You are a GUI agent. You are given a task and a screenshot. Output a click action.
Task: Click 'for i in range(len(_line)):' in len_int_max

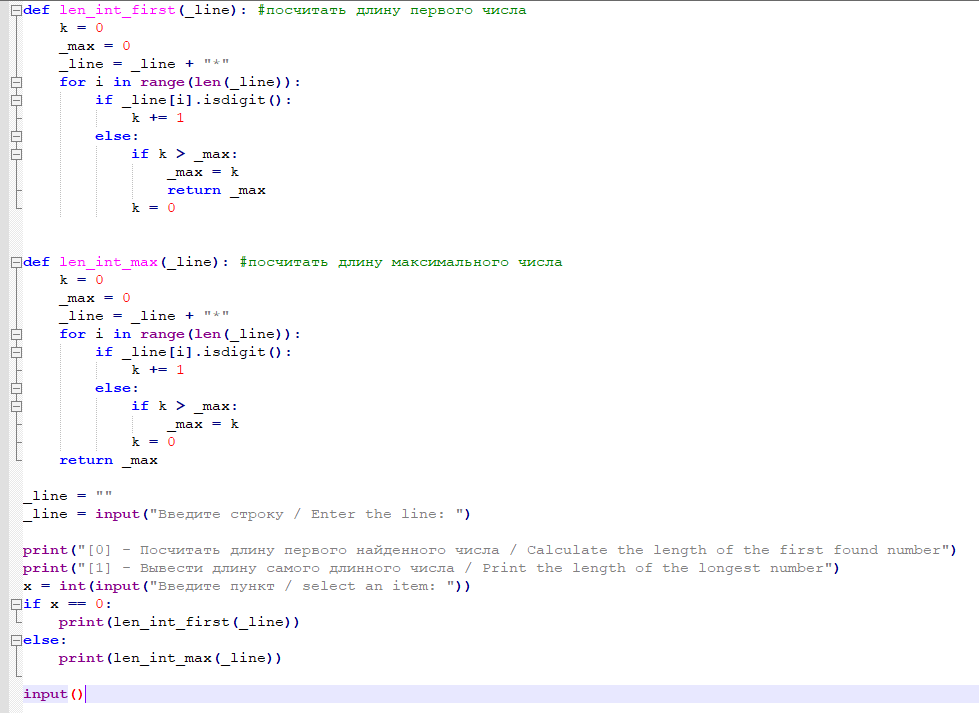pyautogui.click(x=180, y=334)
